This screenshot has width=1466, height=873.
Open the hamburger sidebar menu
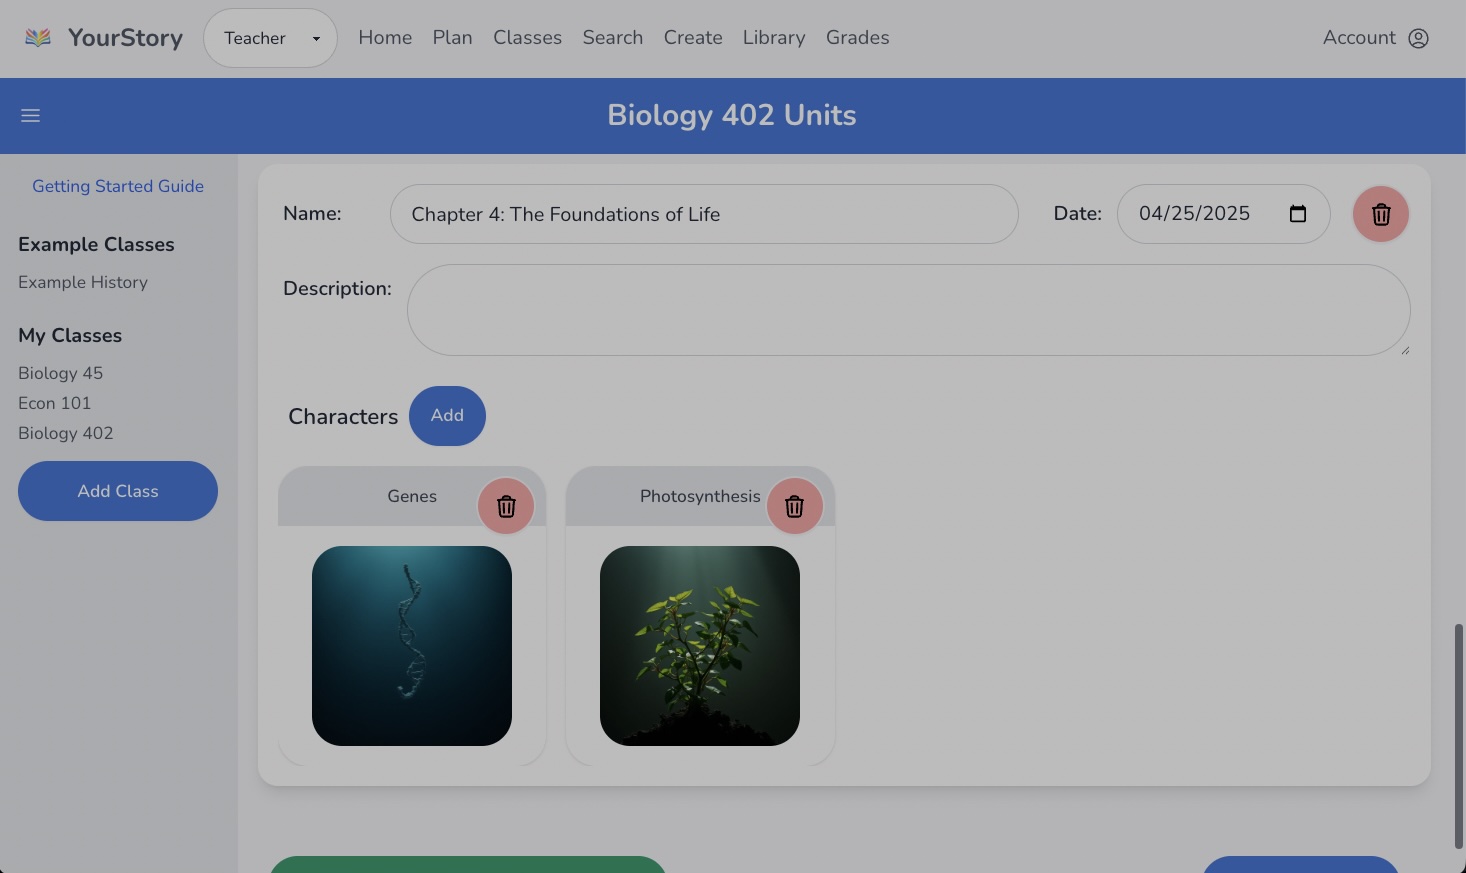click(31, 116)
